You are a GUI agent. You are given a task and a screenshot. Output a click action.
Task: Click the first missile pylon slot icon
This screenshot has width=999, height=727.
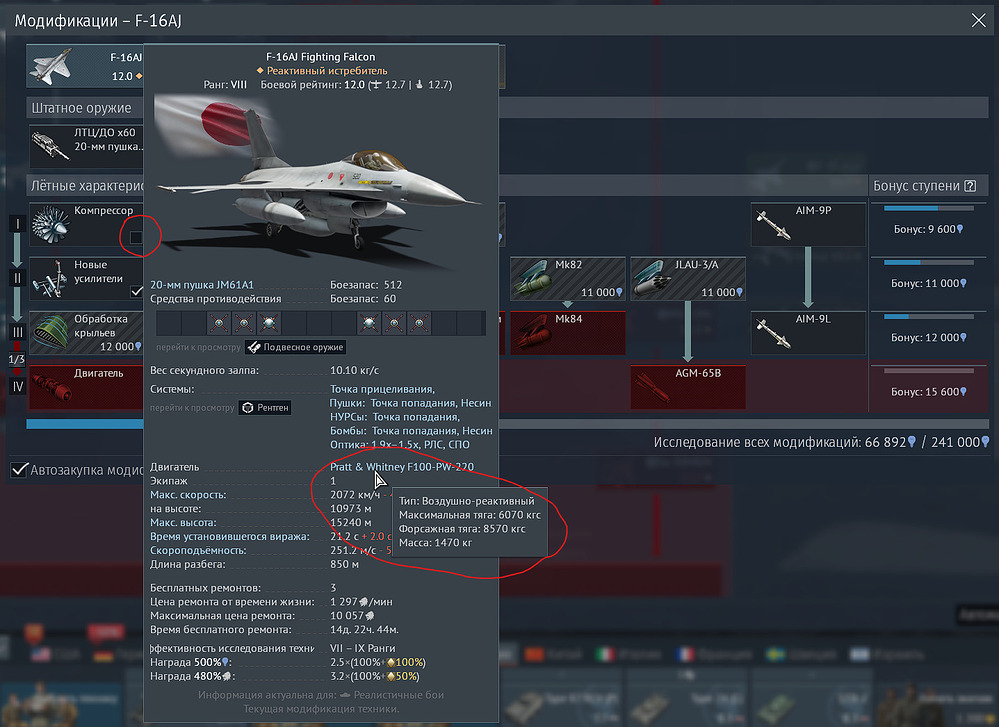(218, 323)
